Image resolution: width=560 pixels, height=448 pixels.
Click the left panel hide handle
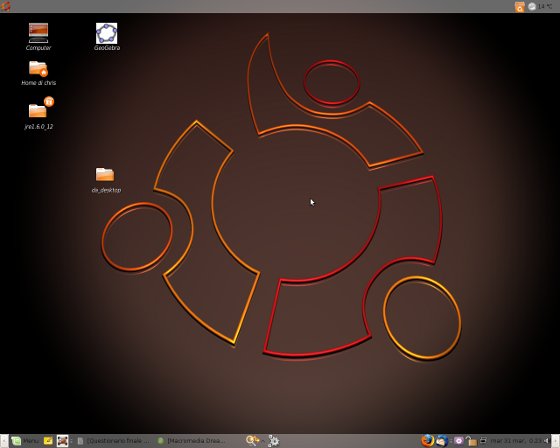pyautogui.click(x=4, y=441)
